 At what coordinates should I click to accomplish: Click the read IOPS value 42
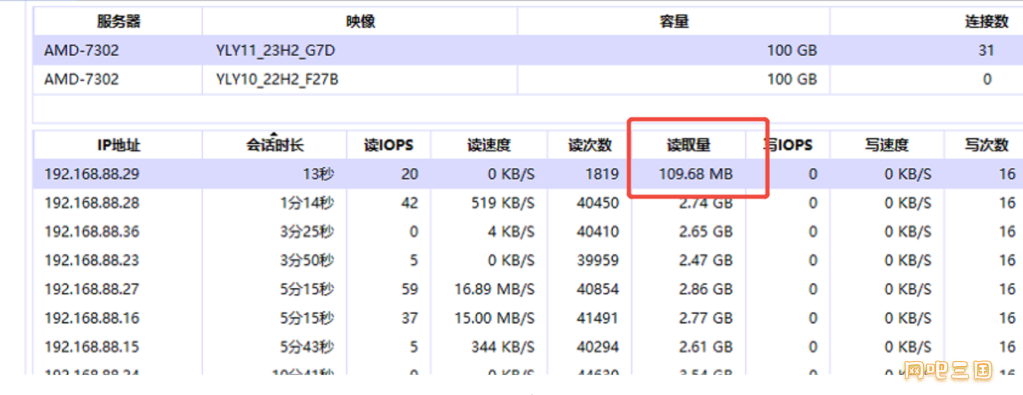(x=410, y=203)
